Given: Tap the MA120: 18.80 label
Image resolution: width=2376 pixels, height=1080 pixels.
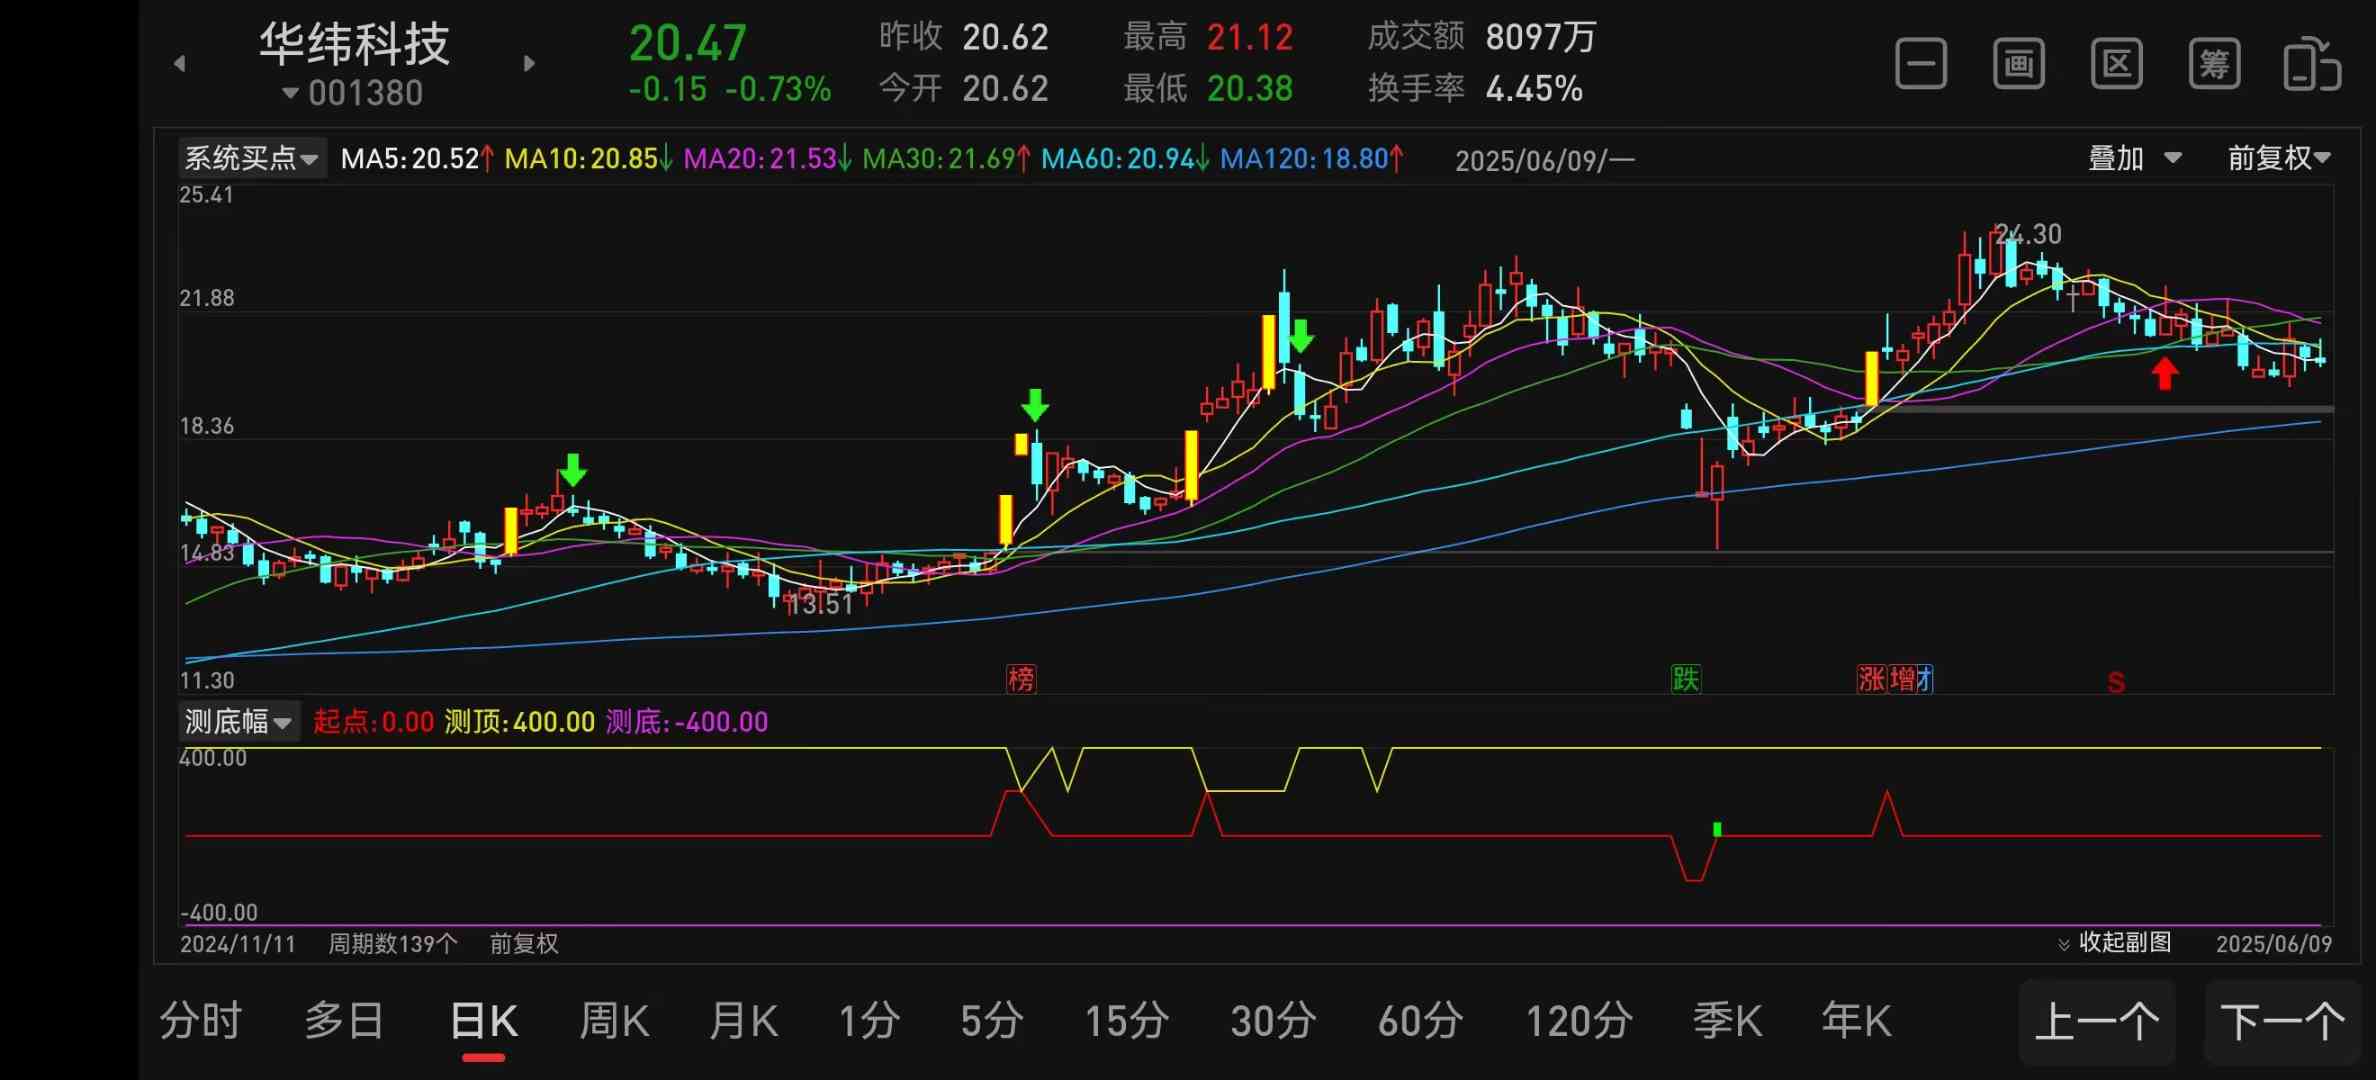Looking at the screenshot, I should (x=1312, y=158).
